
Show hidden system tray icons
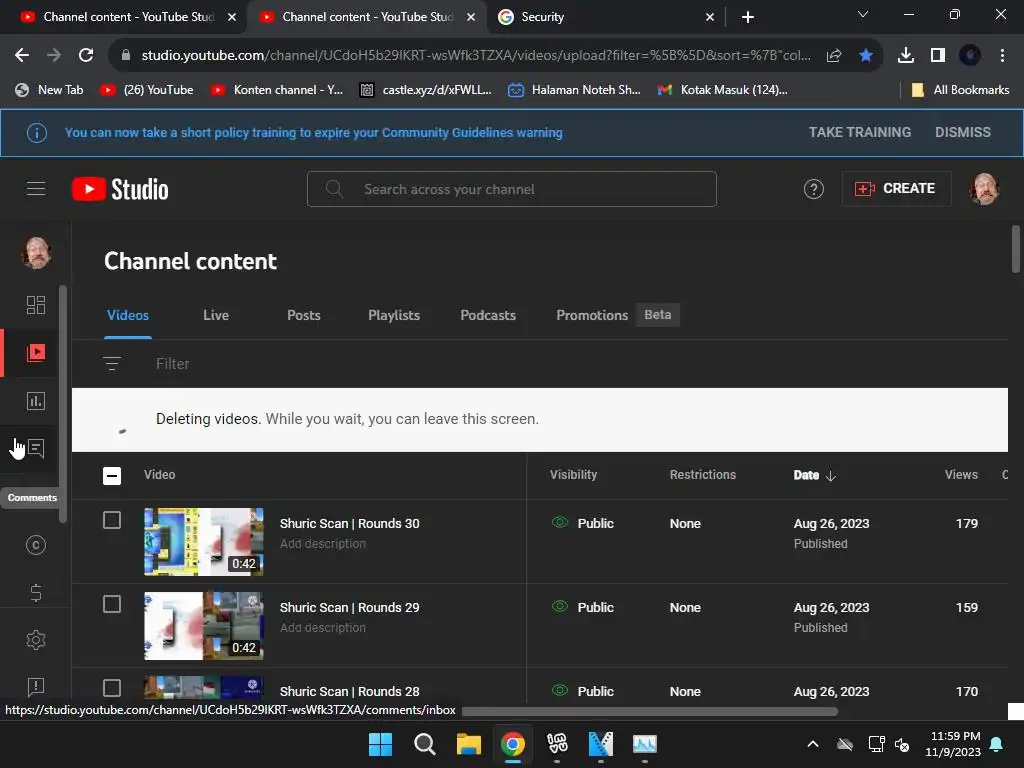pyautogui.click(x=813, y=744)
